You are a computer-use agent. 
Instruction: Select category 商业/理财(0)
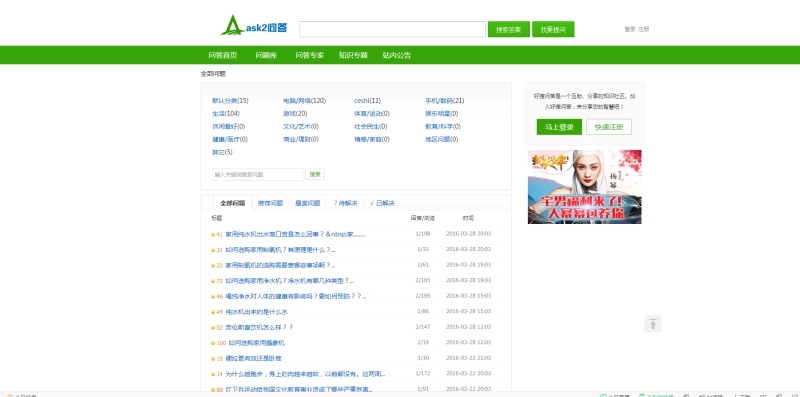301,139
